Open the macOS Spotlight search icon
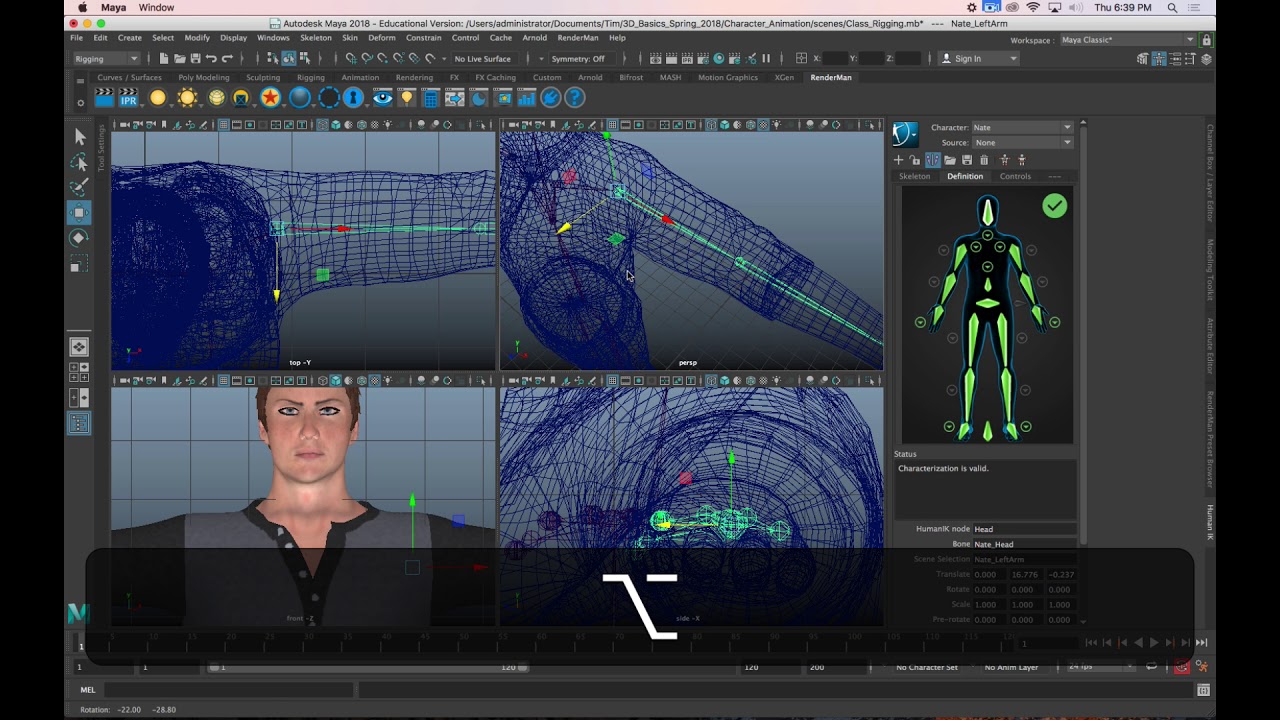Viewport: 1280px width, 720px height. tap(1172, 8)
